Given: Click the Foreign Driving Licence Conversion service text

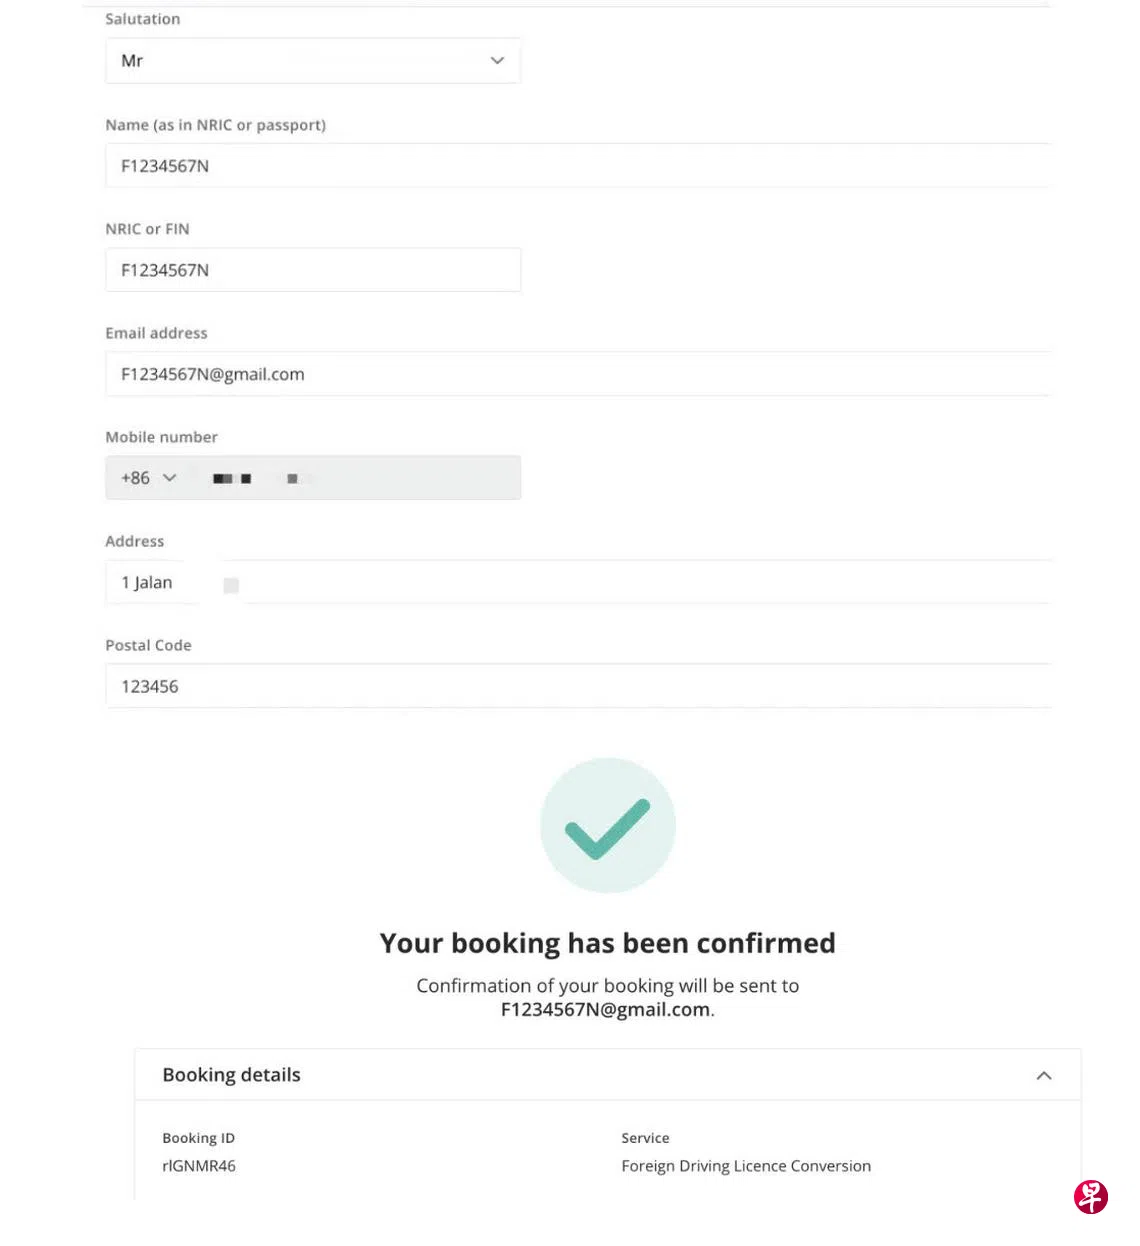Looking at the screenshot, I should [746, 1166].
